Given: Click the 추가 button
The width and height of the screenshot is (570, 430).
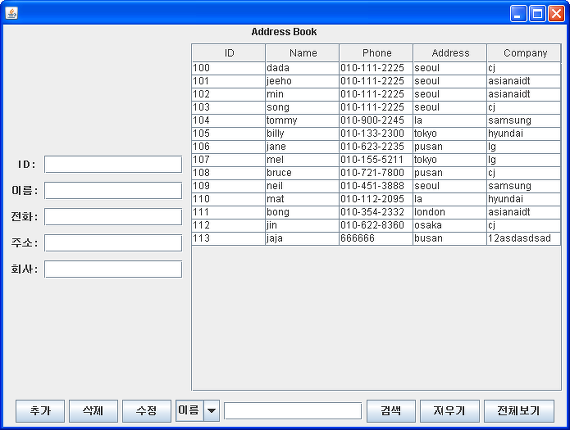Looking at the screenshot, I should pos(40,411).
